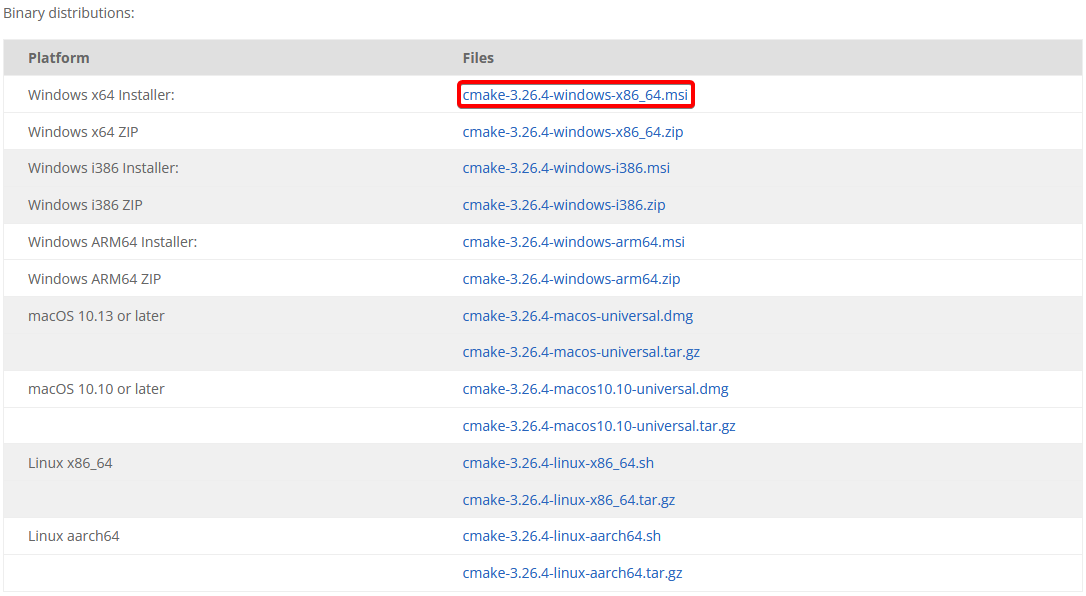
Task: Download cmake-3.26.4-macos10.10-universal.tar.gz
Action: pos(599,426)
